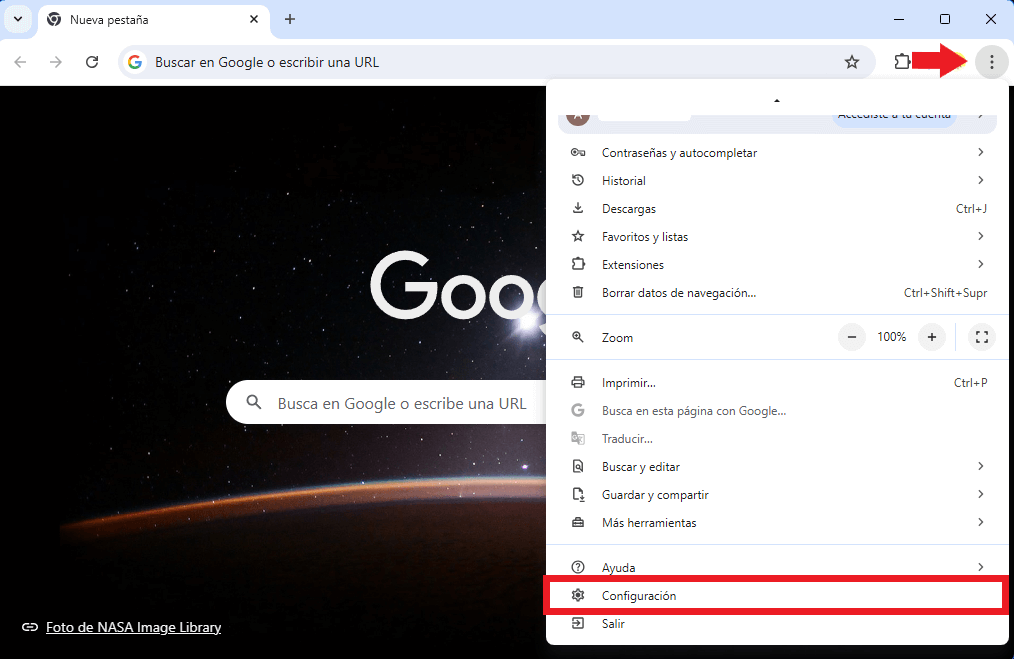Reload the current page
Image resolution: width=1014 pixels, height=659 pixels.
tap(92, 62)
